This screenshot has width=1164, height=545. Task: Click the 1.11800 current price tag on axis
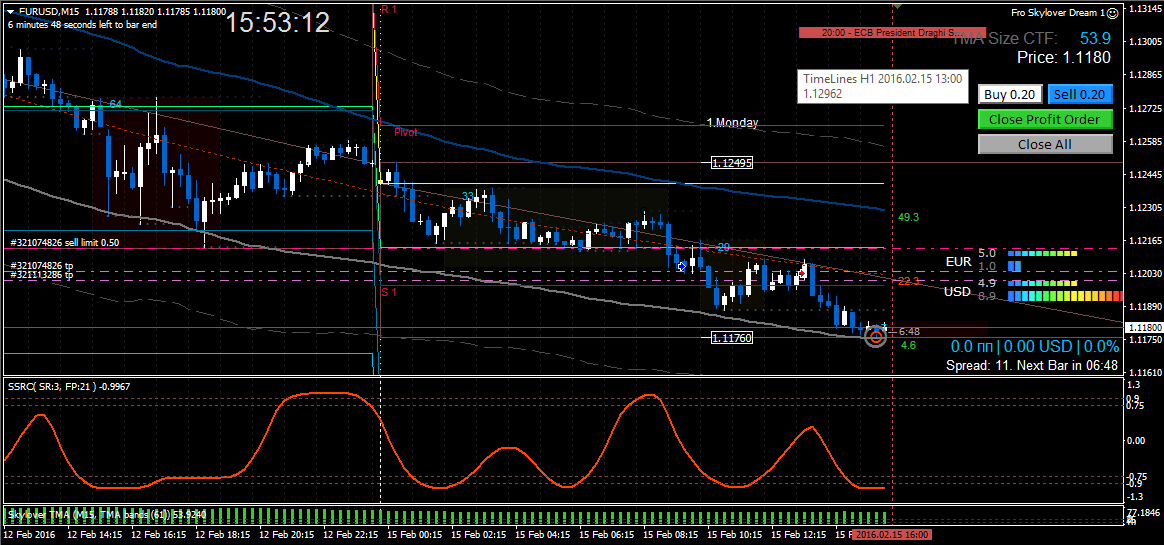pyautogui.click(x=1144, y=327)
